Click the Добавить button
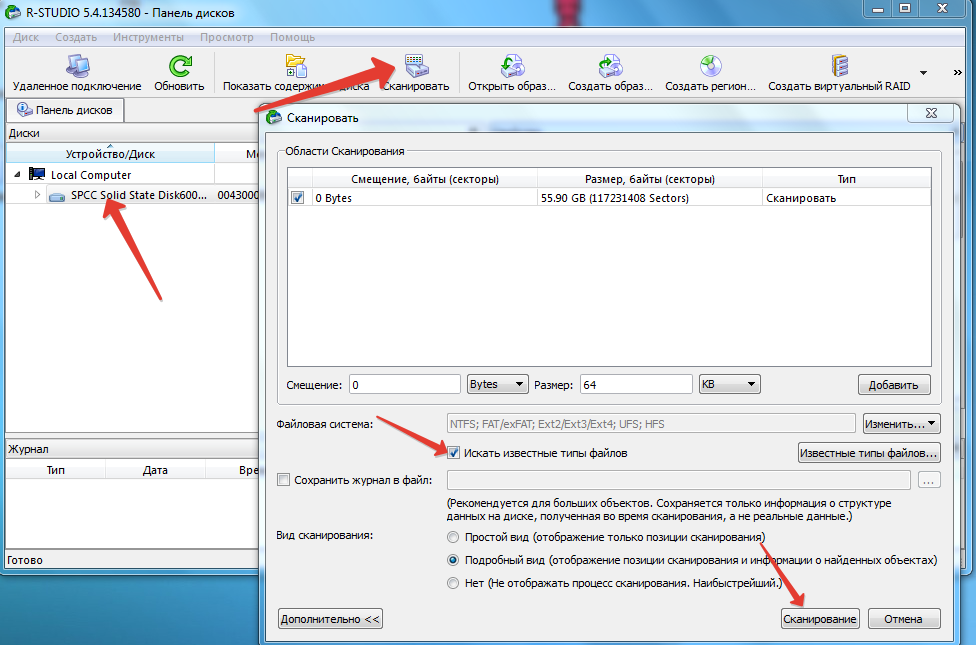This screenshot has width=976, height=645. coord(894,385)
